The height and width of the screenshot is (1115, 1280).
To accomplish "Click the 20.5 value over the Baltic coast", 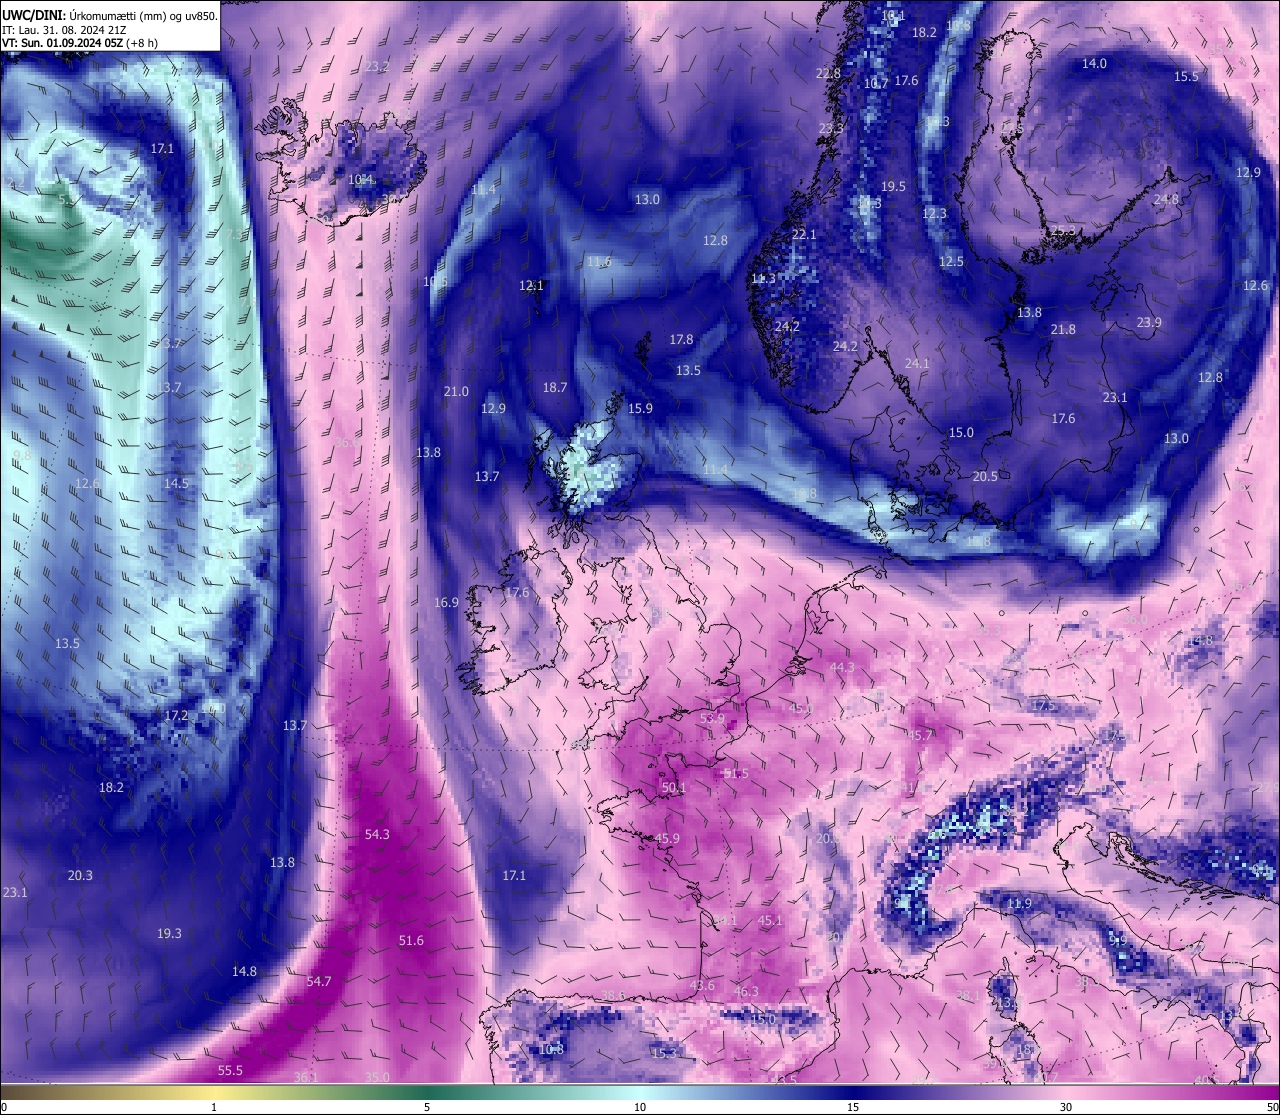I will point(985,476).
